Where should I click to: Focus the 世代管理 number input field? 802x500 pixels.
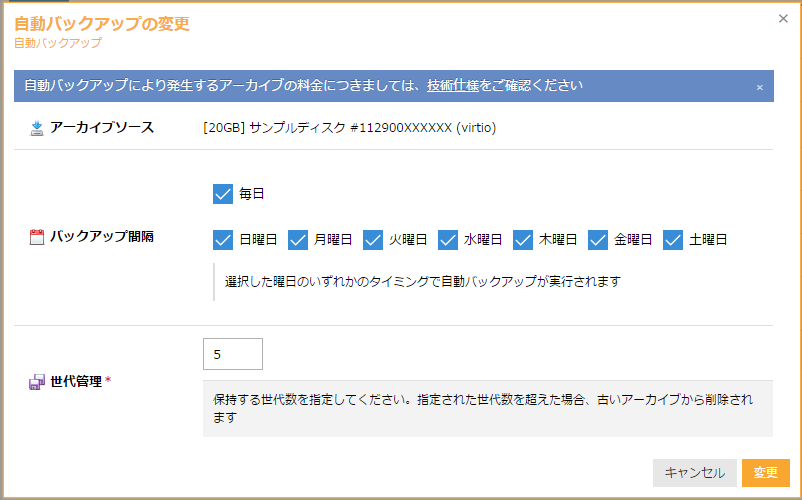[x=232, y=354]
